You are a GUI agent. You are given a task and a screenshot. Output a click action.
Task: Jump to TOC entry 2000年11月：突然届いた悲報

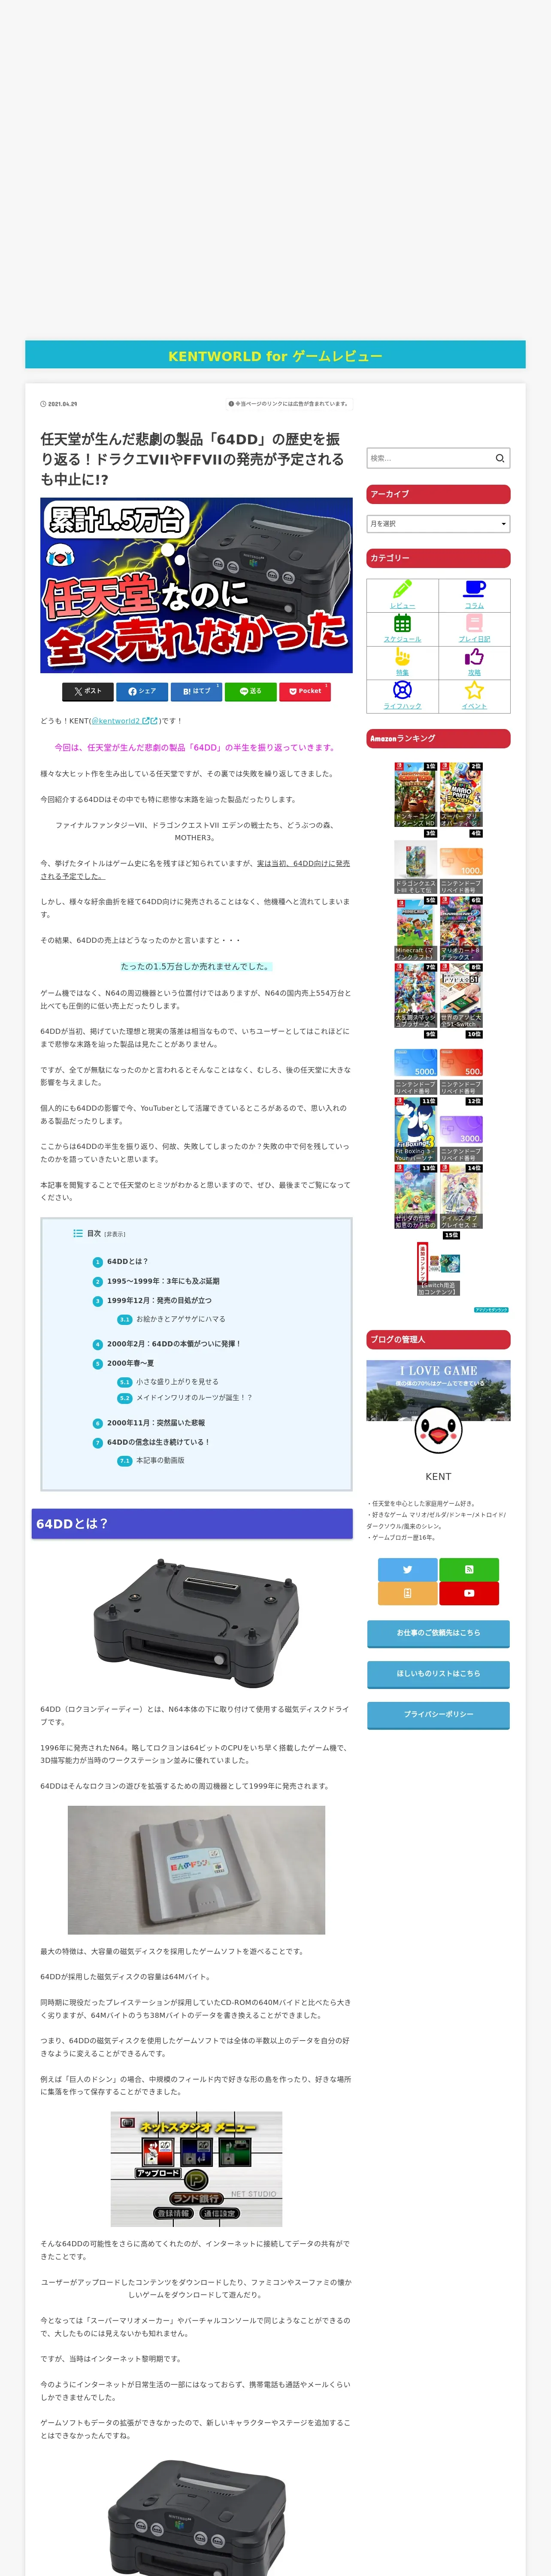pos(156,1423)
